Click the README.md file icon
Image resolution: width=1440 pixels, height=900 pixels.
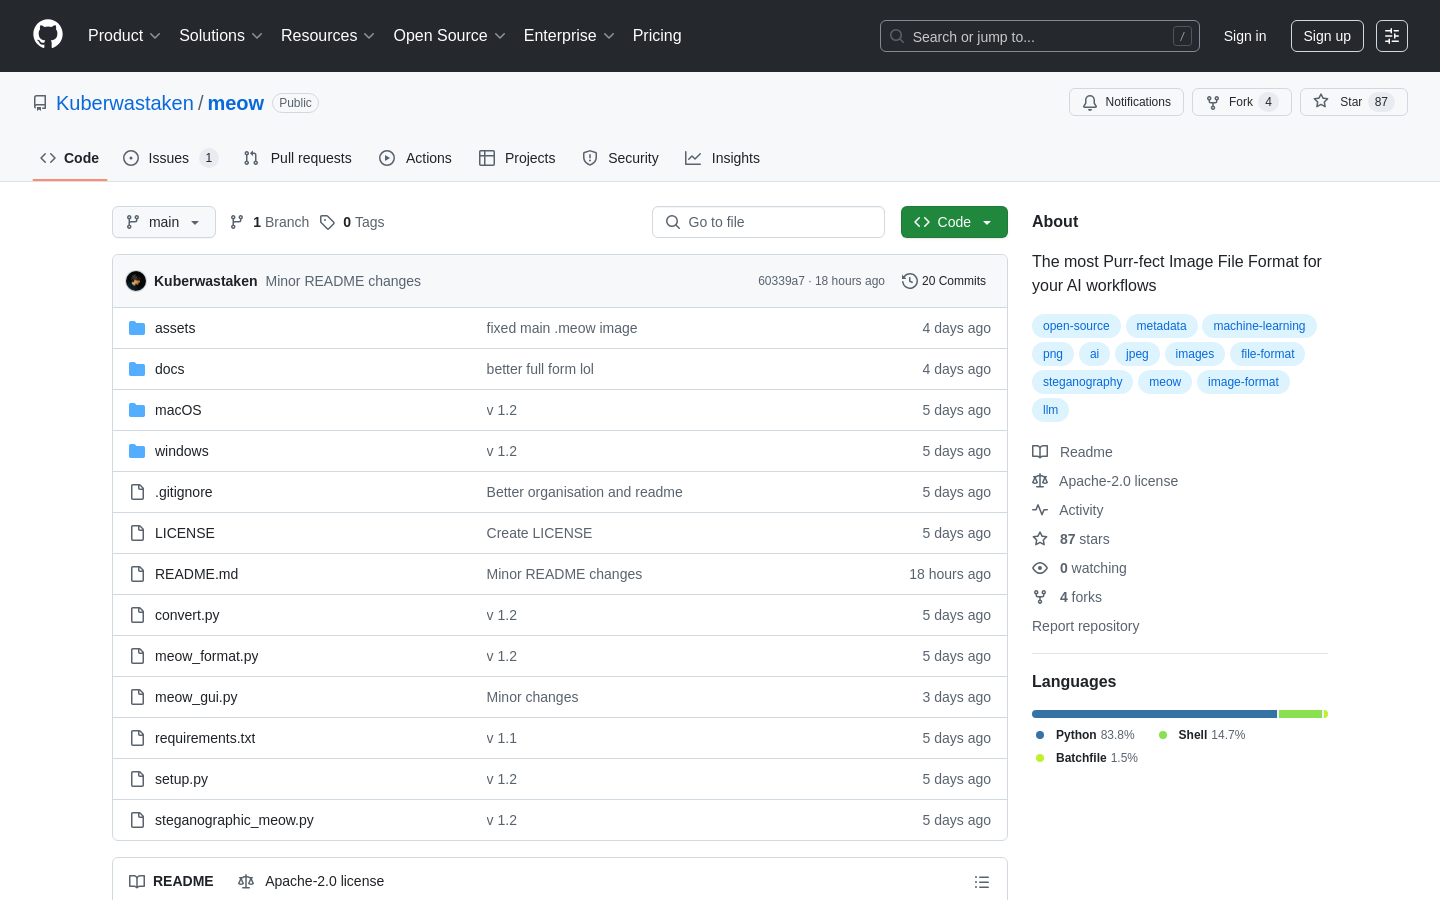point(137,574)
